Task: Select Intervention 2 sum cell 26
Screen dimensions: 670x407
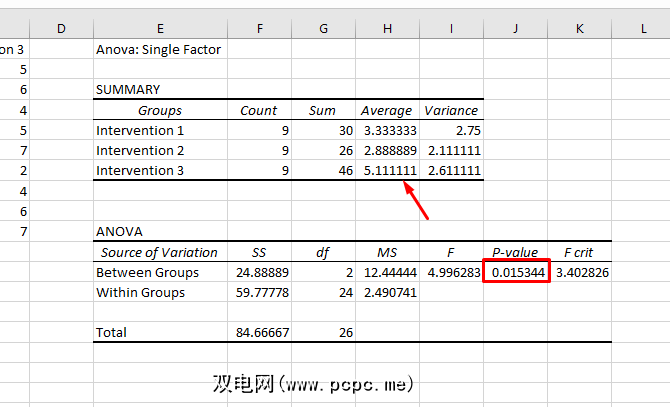Action: point(323,150)
